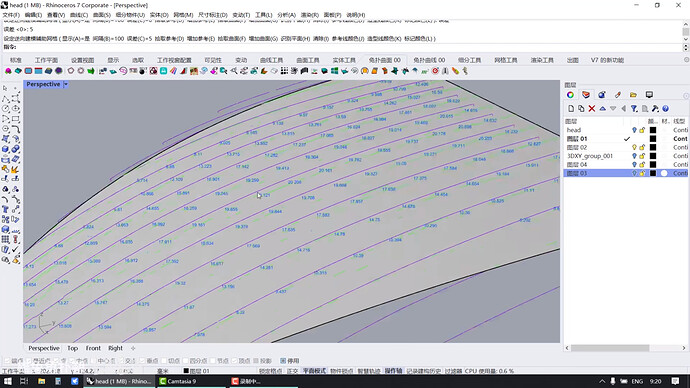This screenshot has height=388, width=690.
Task: Switch to the Front viewport tab
Action: coord(93,348)
